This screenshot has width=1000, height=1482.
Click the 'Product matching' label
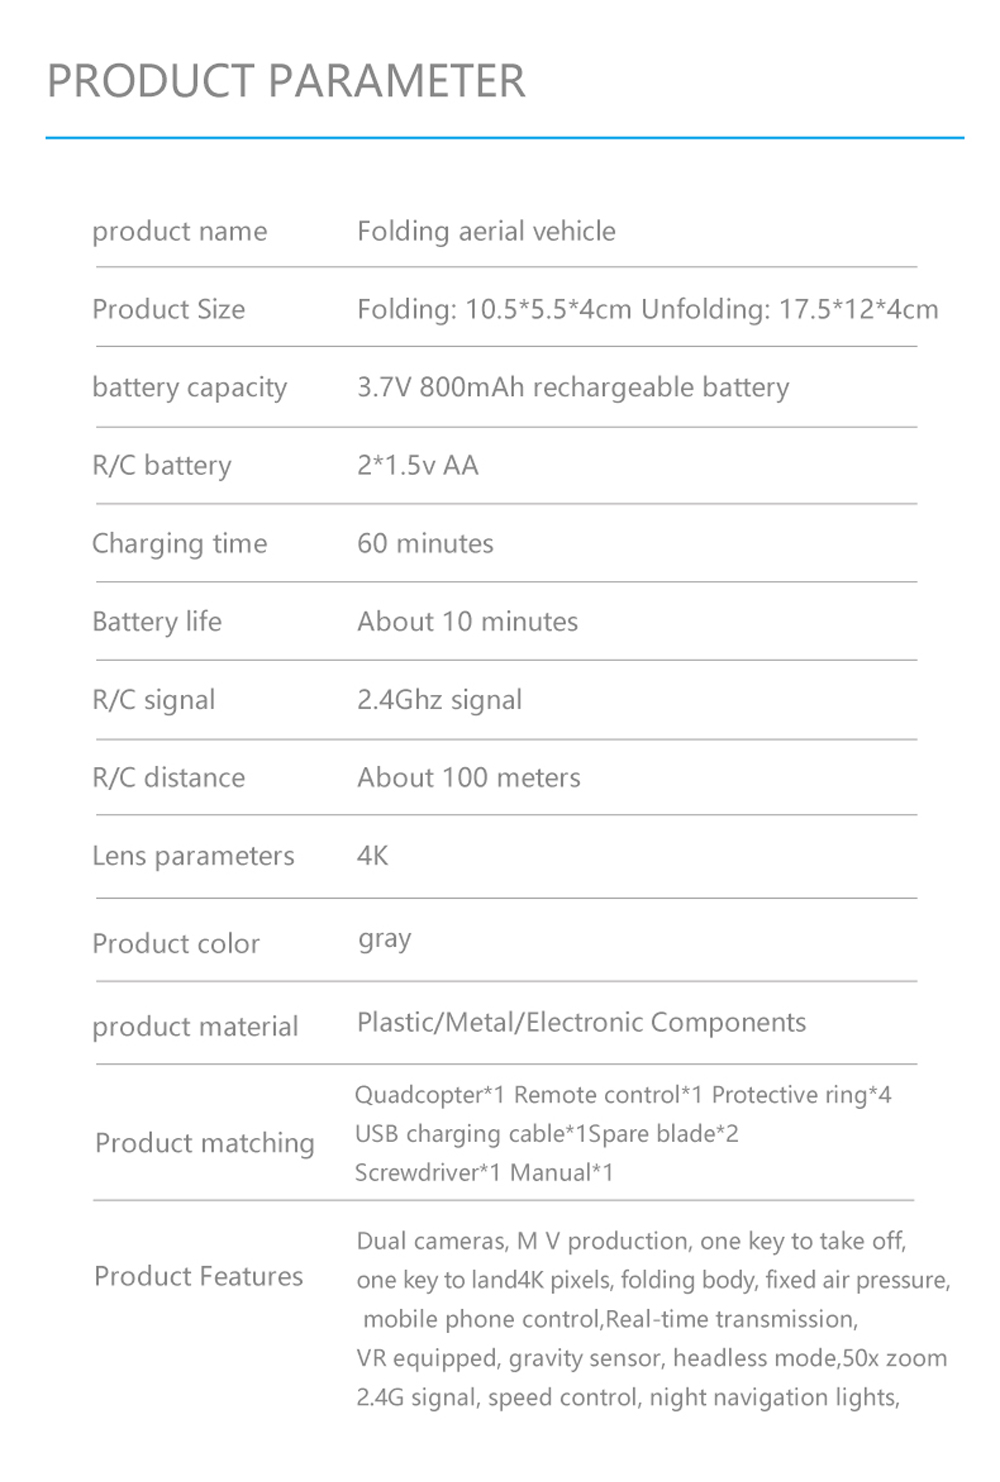(205, 1143)
